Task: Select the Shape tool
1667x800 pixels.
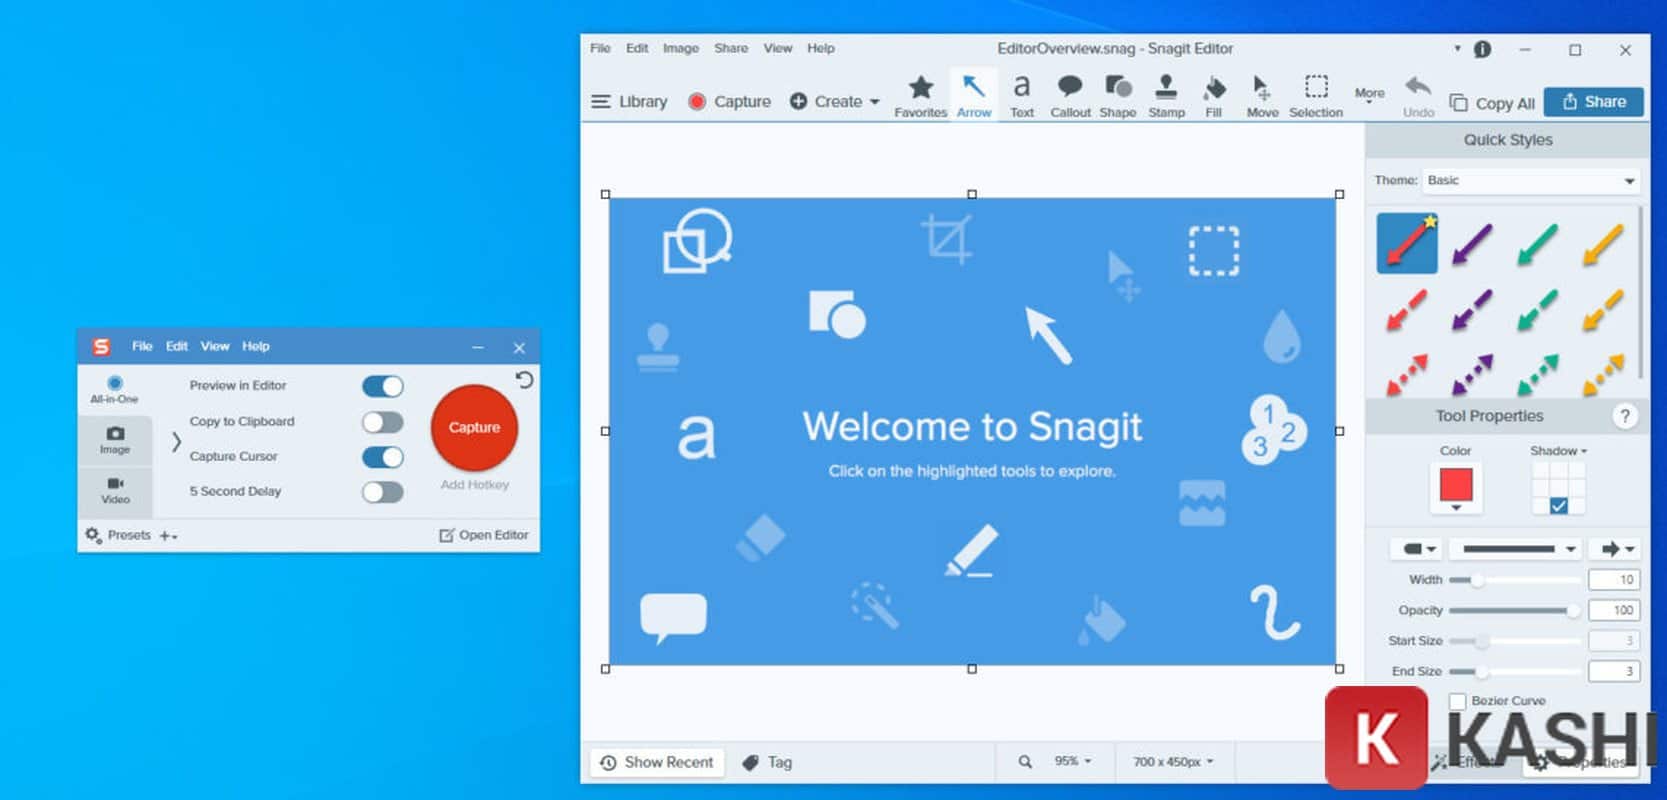Action: [x=1117, y=96]
